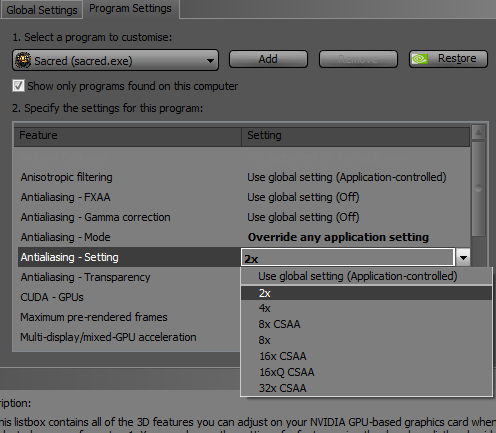Open the Sacred (sacred.exe) program dropdown

(115, 60)
